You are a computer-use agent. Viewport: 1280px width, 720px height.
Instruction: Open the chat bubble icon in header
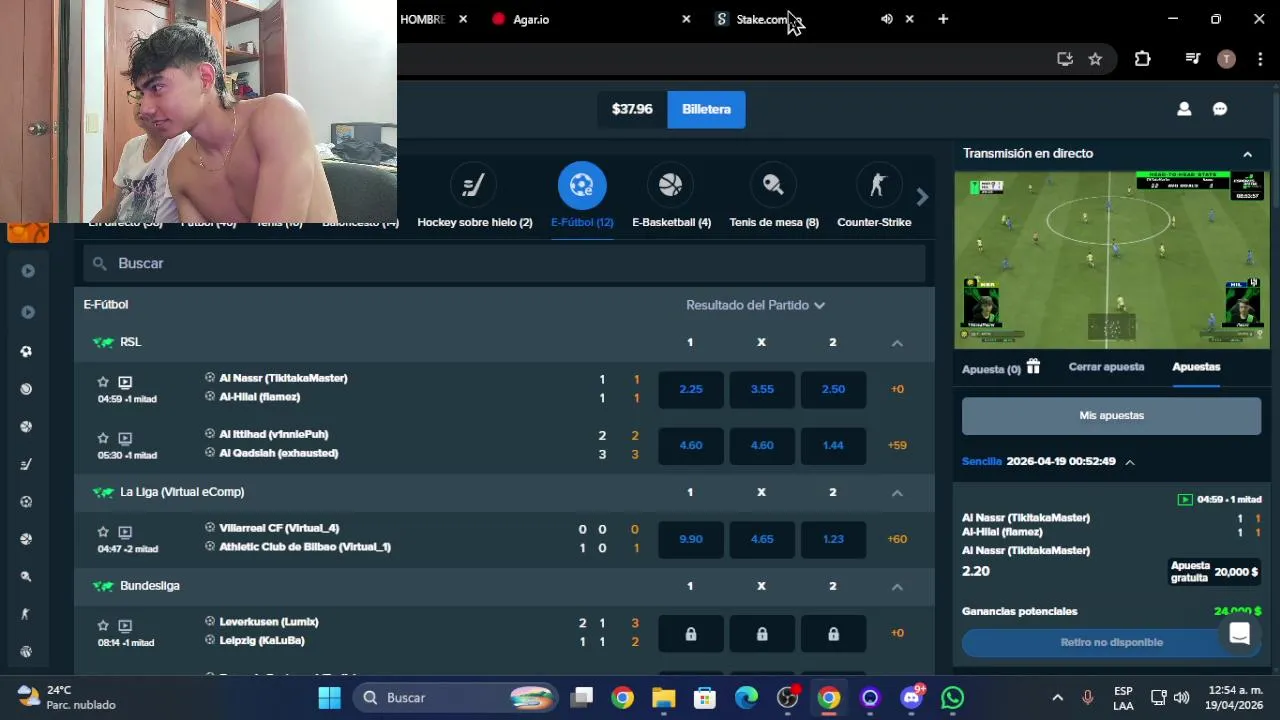pos(1220,109)
